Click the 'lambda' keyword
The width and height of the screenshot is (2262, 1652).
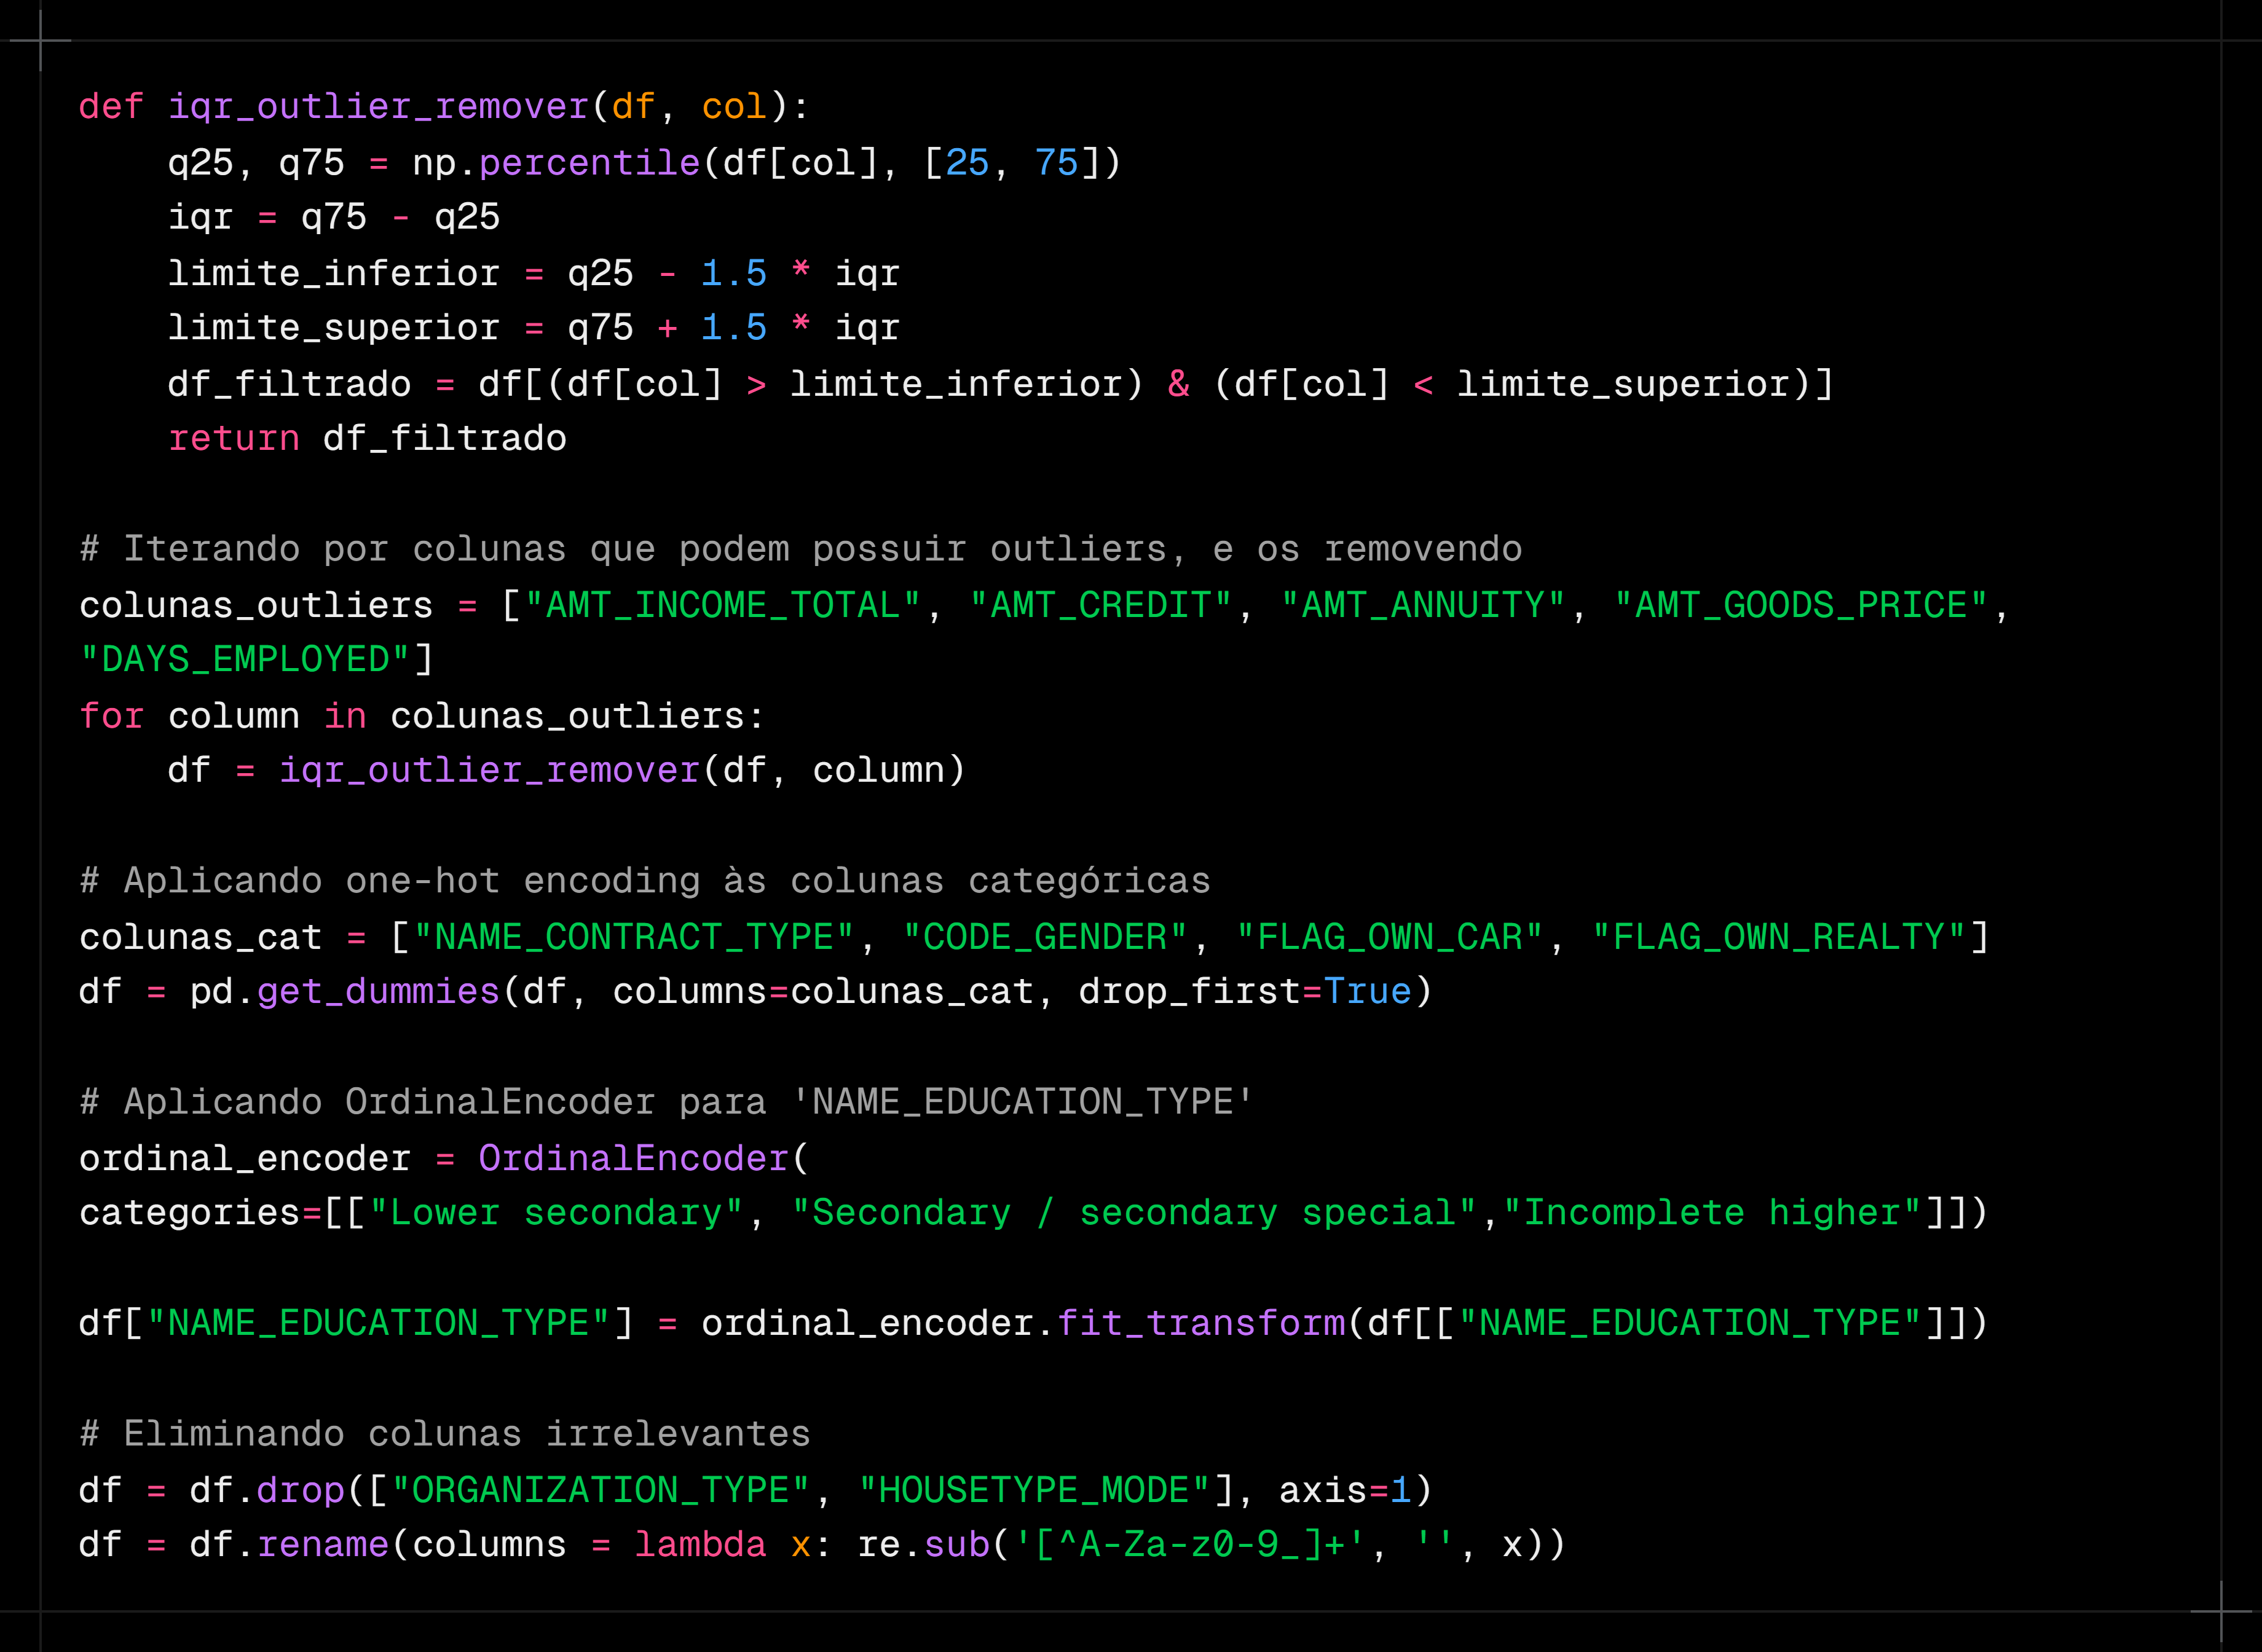click(700, 1545)
